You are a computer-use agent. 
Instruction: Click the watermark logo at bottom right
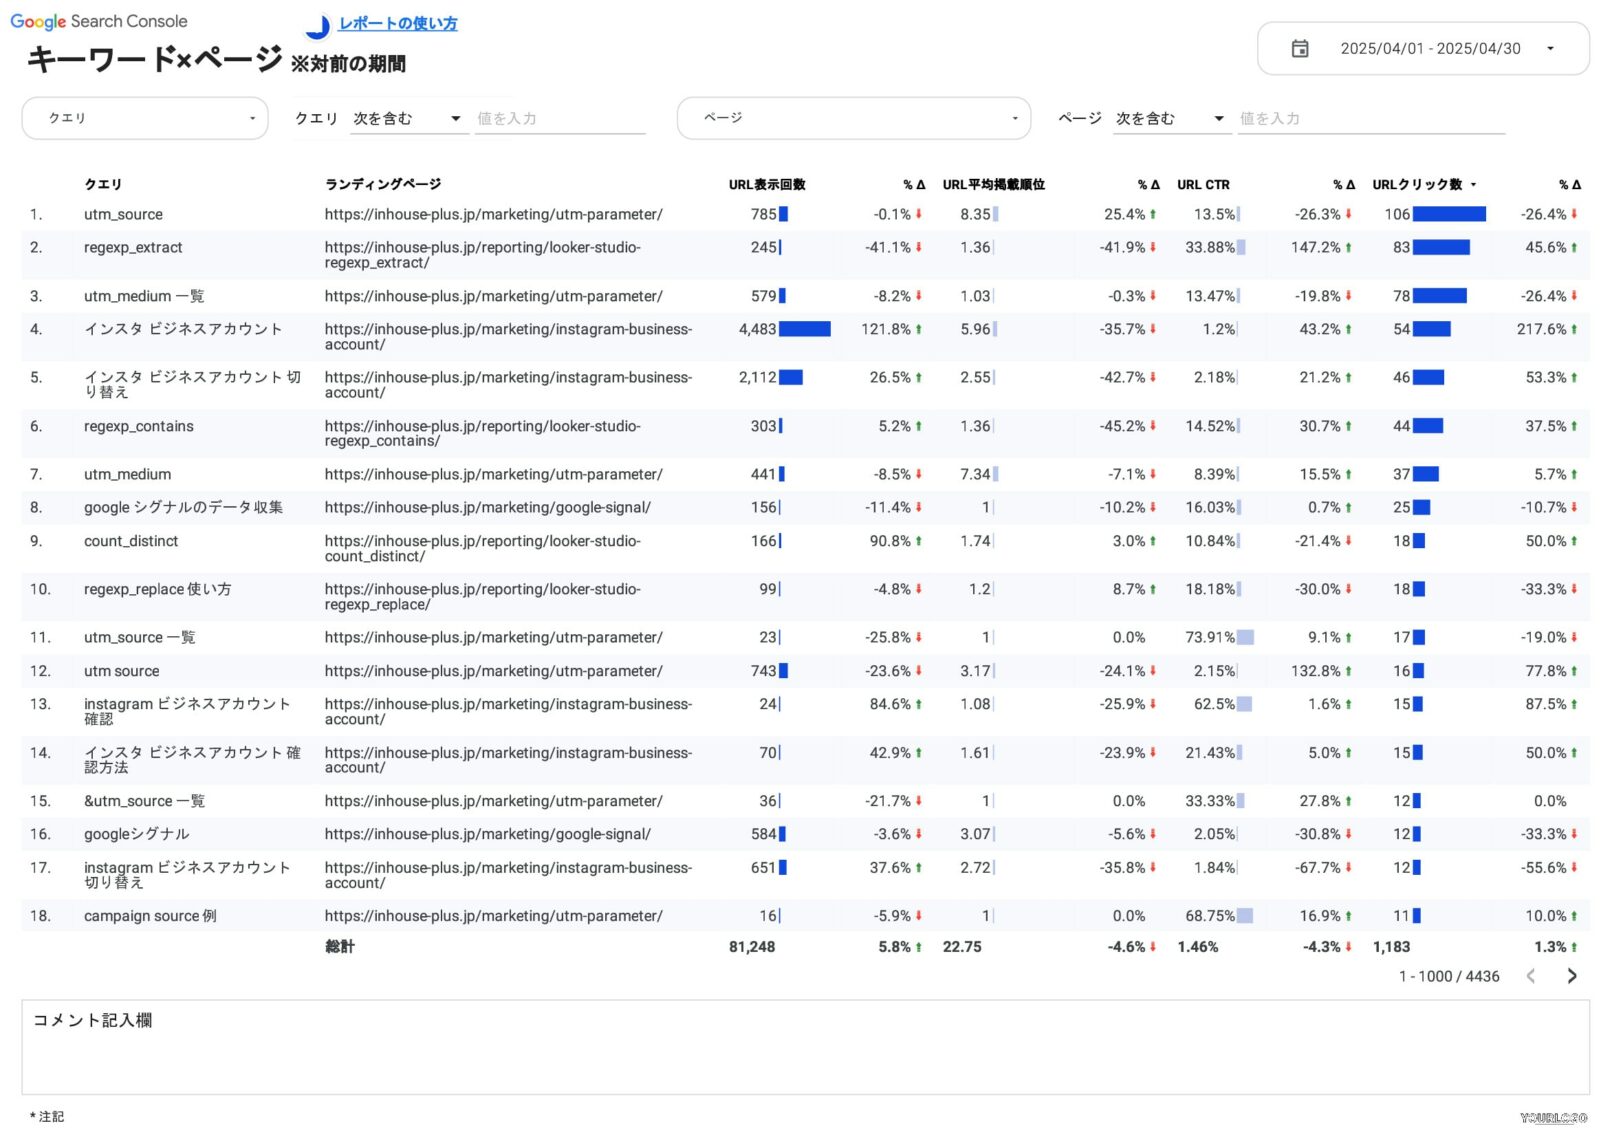(x=1553, y=1118)
